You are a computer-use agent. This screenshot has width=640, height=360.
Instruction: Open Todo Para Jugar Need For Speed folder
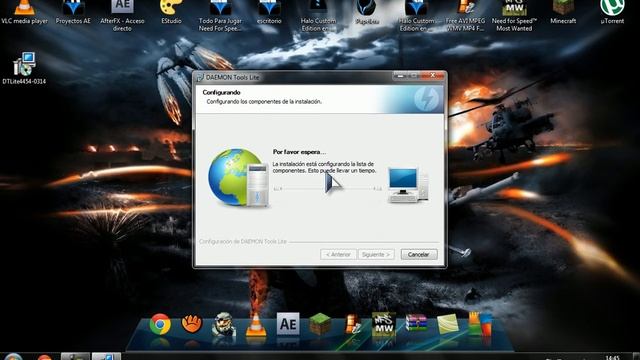tap(220, 15)
